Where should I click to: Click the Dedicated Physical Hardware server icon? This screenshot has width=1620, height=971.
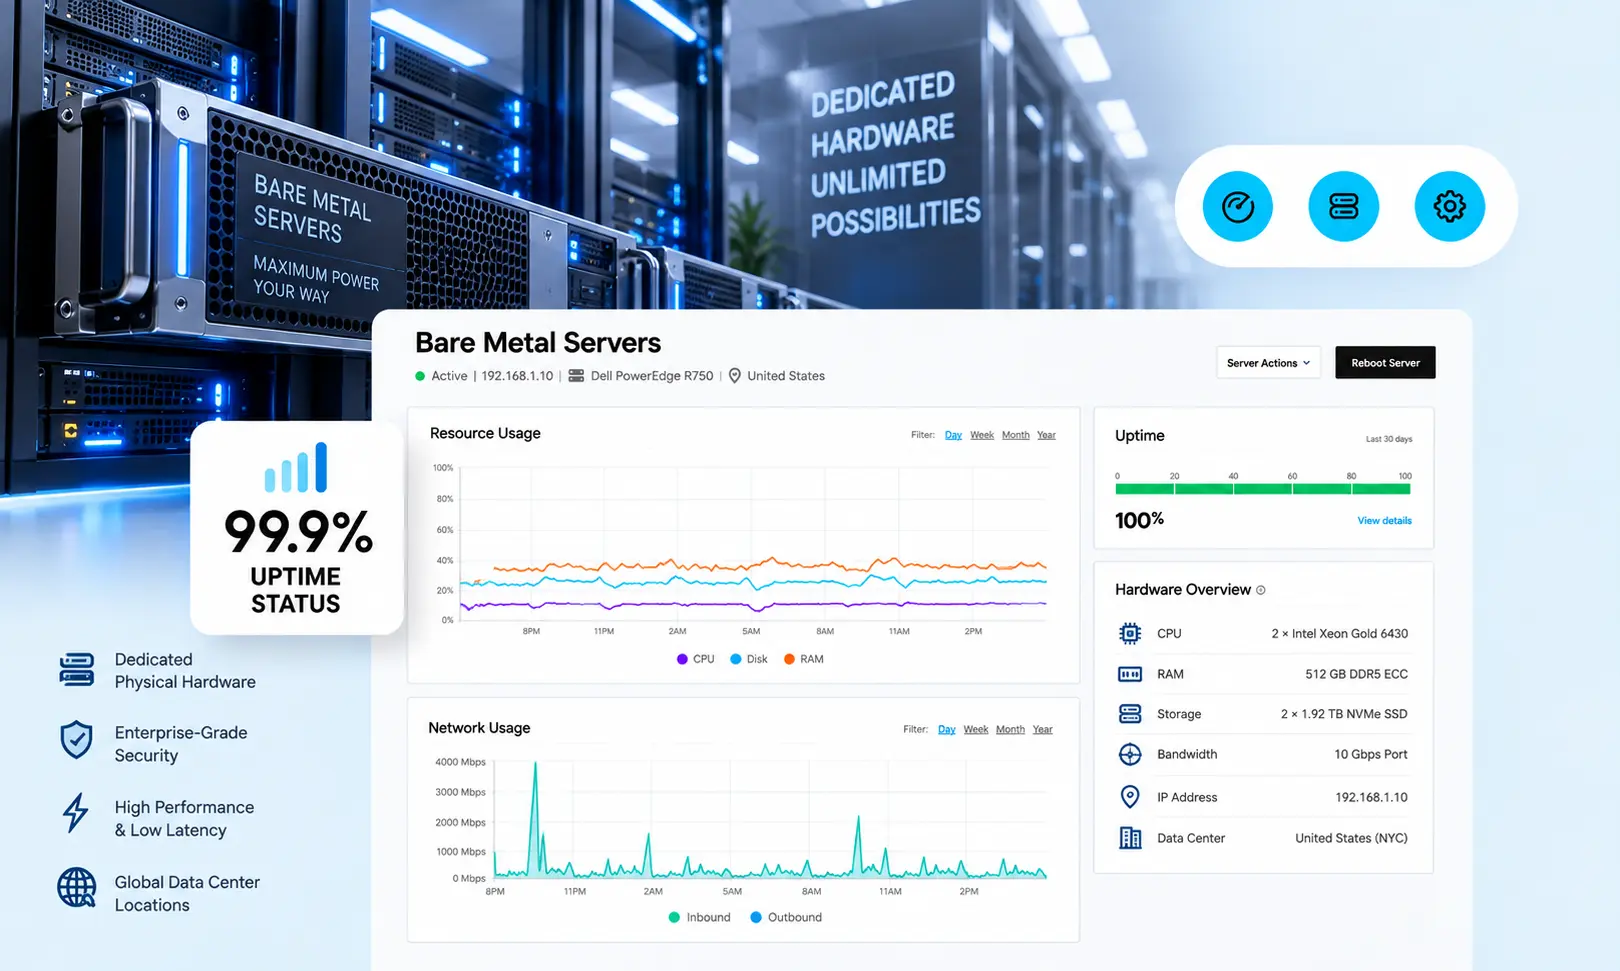77,670
